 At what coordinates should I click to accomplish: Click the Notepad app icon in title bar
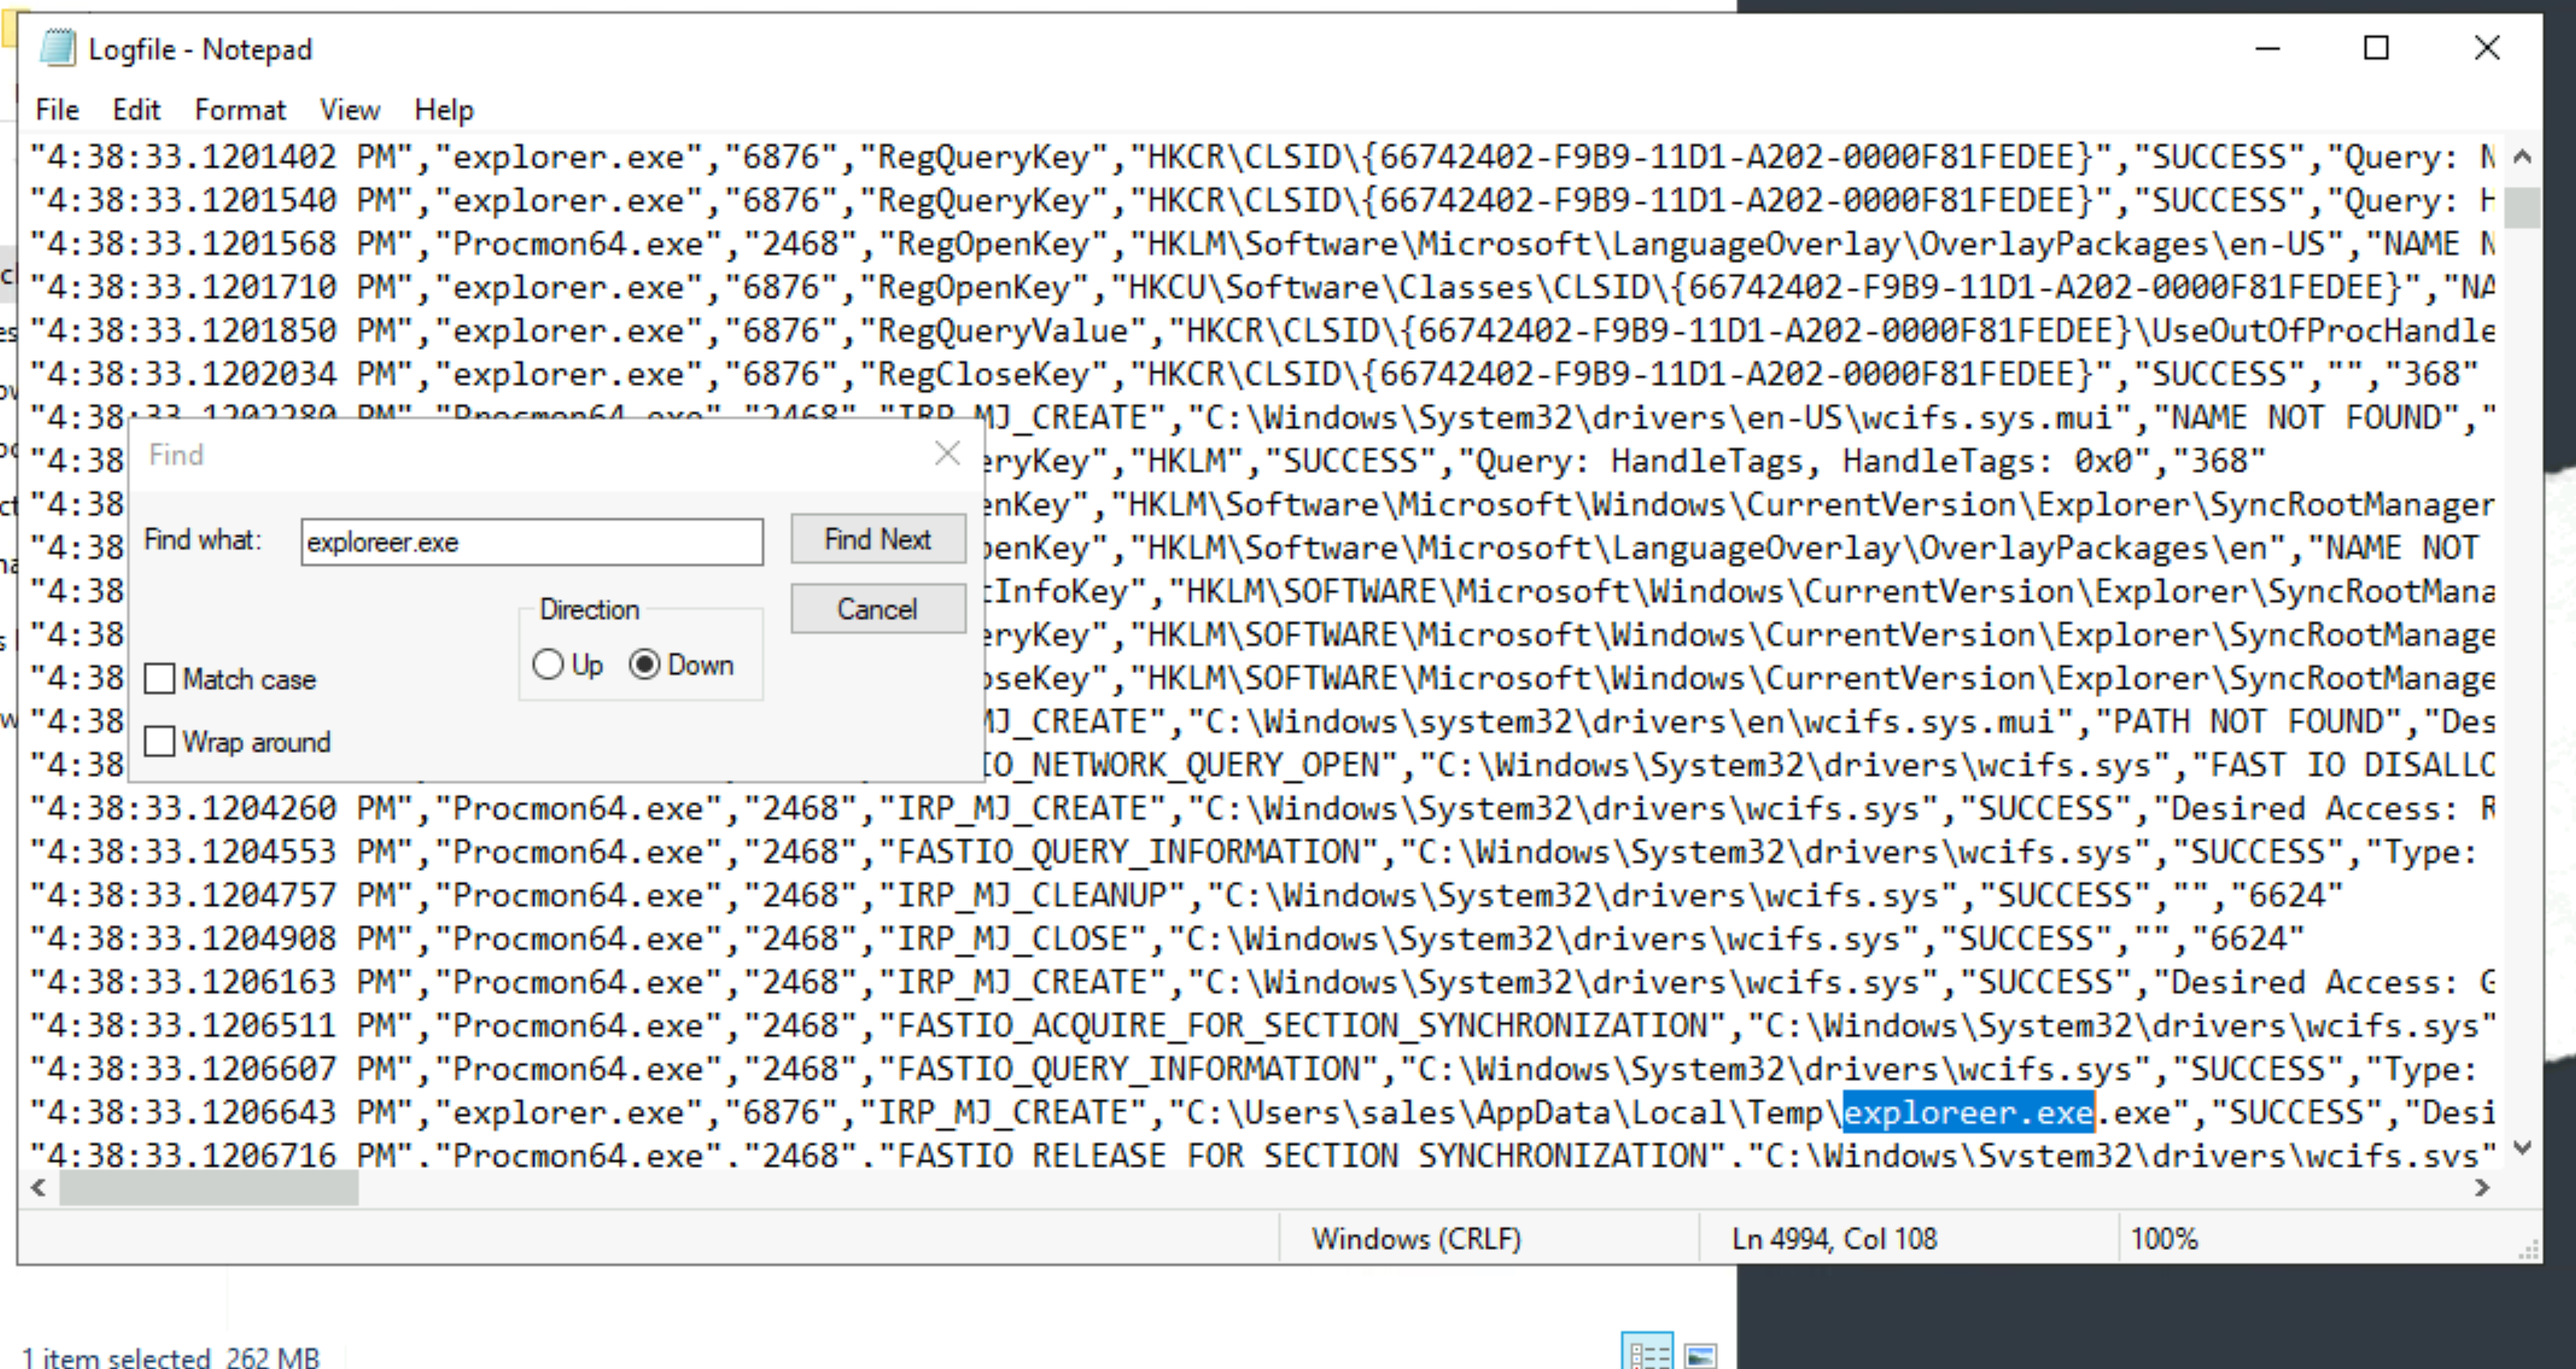pos(57,48)
